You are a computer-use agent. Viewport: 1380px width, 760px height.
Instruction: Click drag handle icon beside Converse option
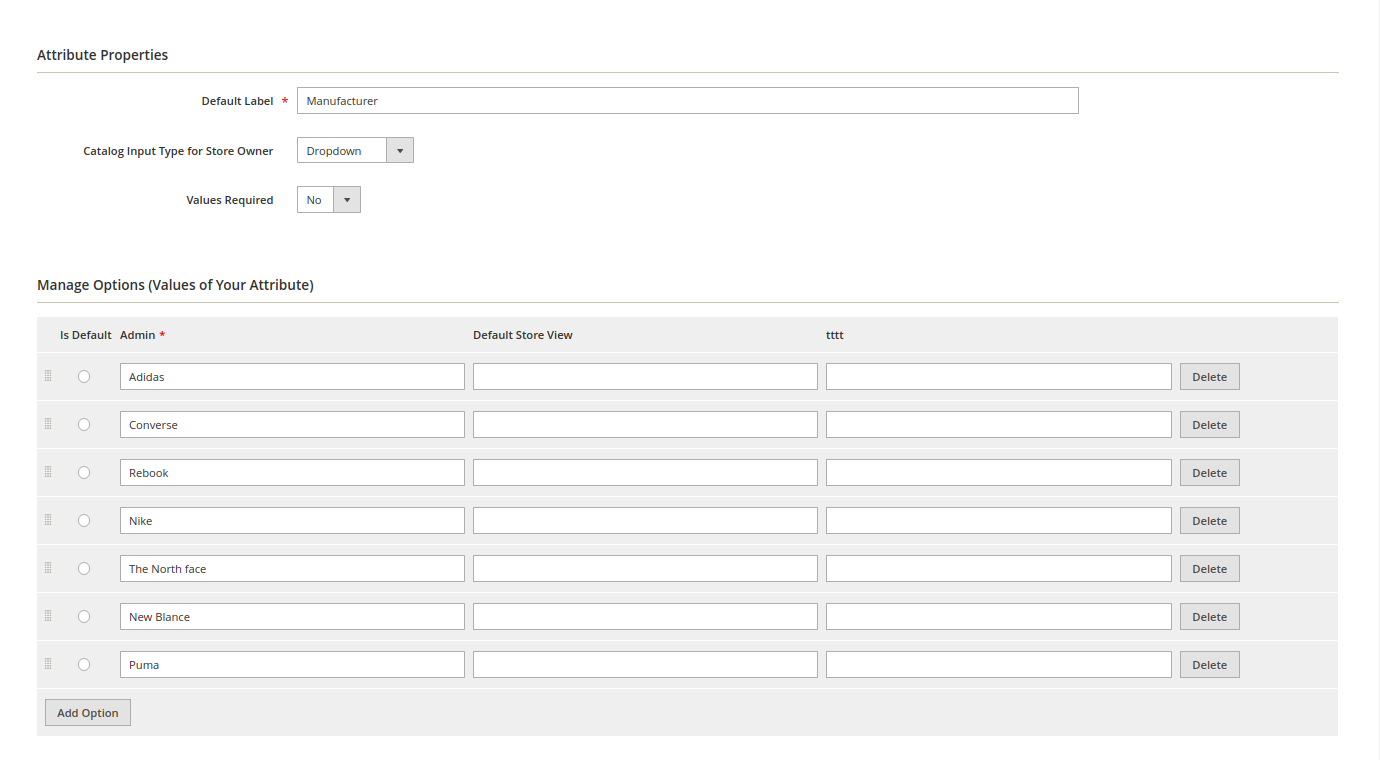pyautogui.click(x=48, y=424)
